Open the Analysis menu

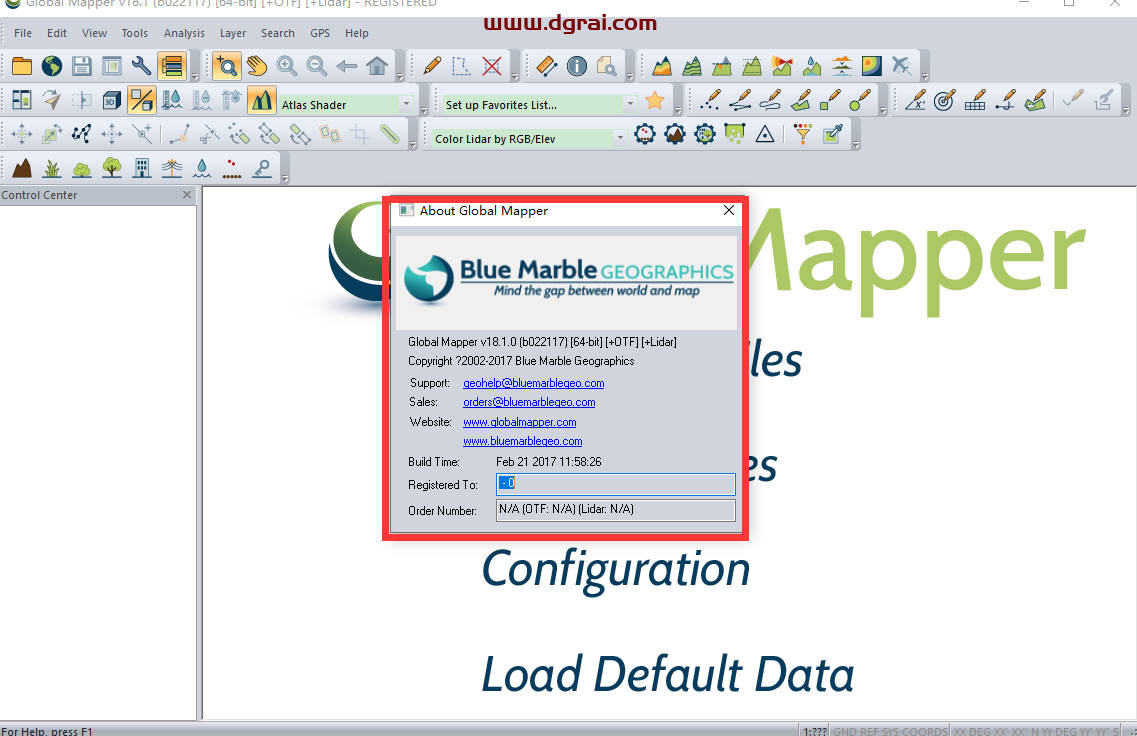coord(184,33)
